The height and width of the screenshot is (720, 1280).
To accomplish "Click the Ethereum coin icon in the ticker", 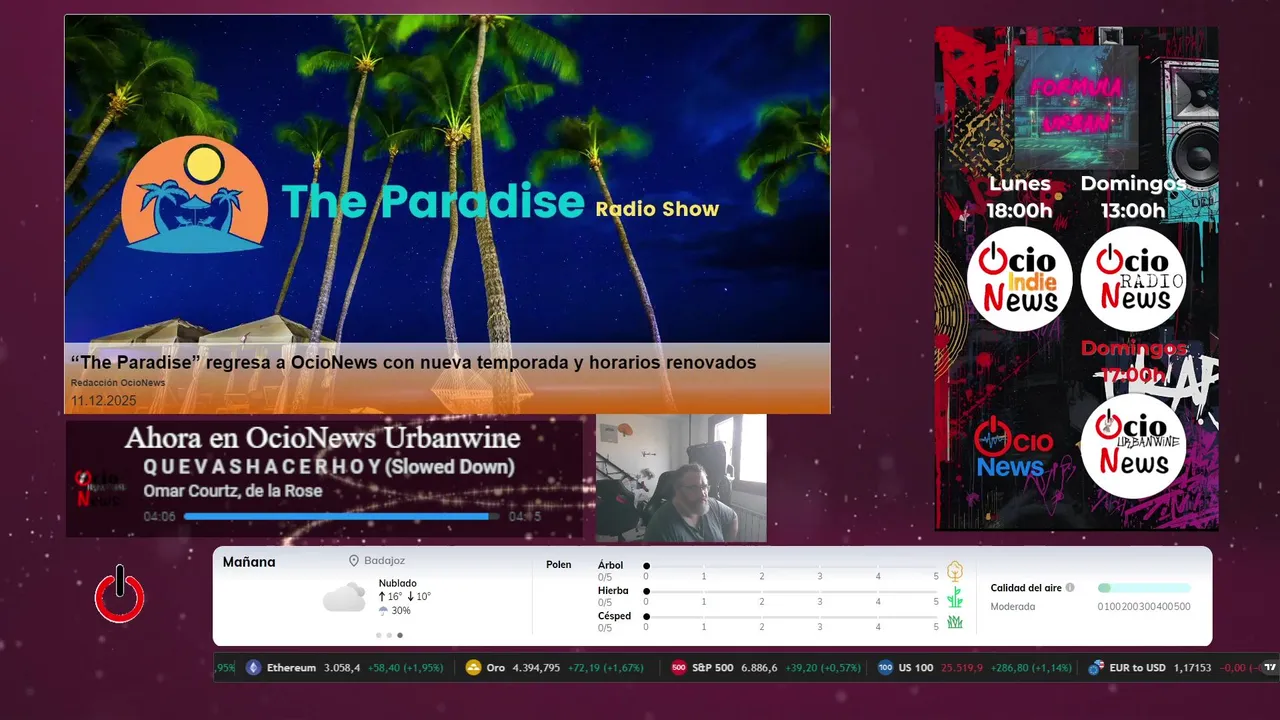I will (x=253, y=668).
